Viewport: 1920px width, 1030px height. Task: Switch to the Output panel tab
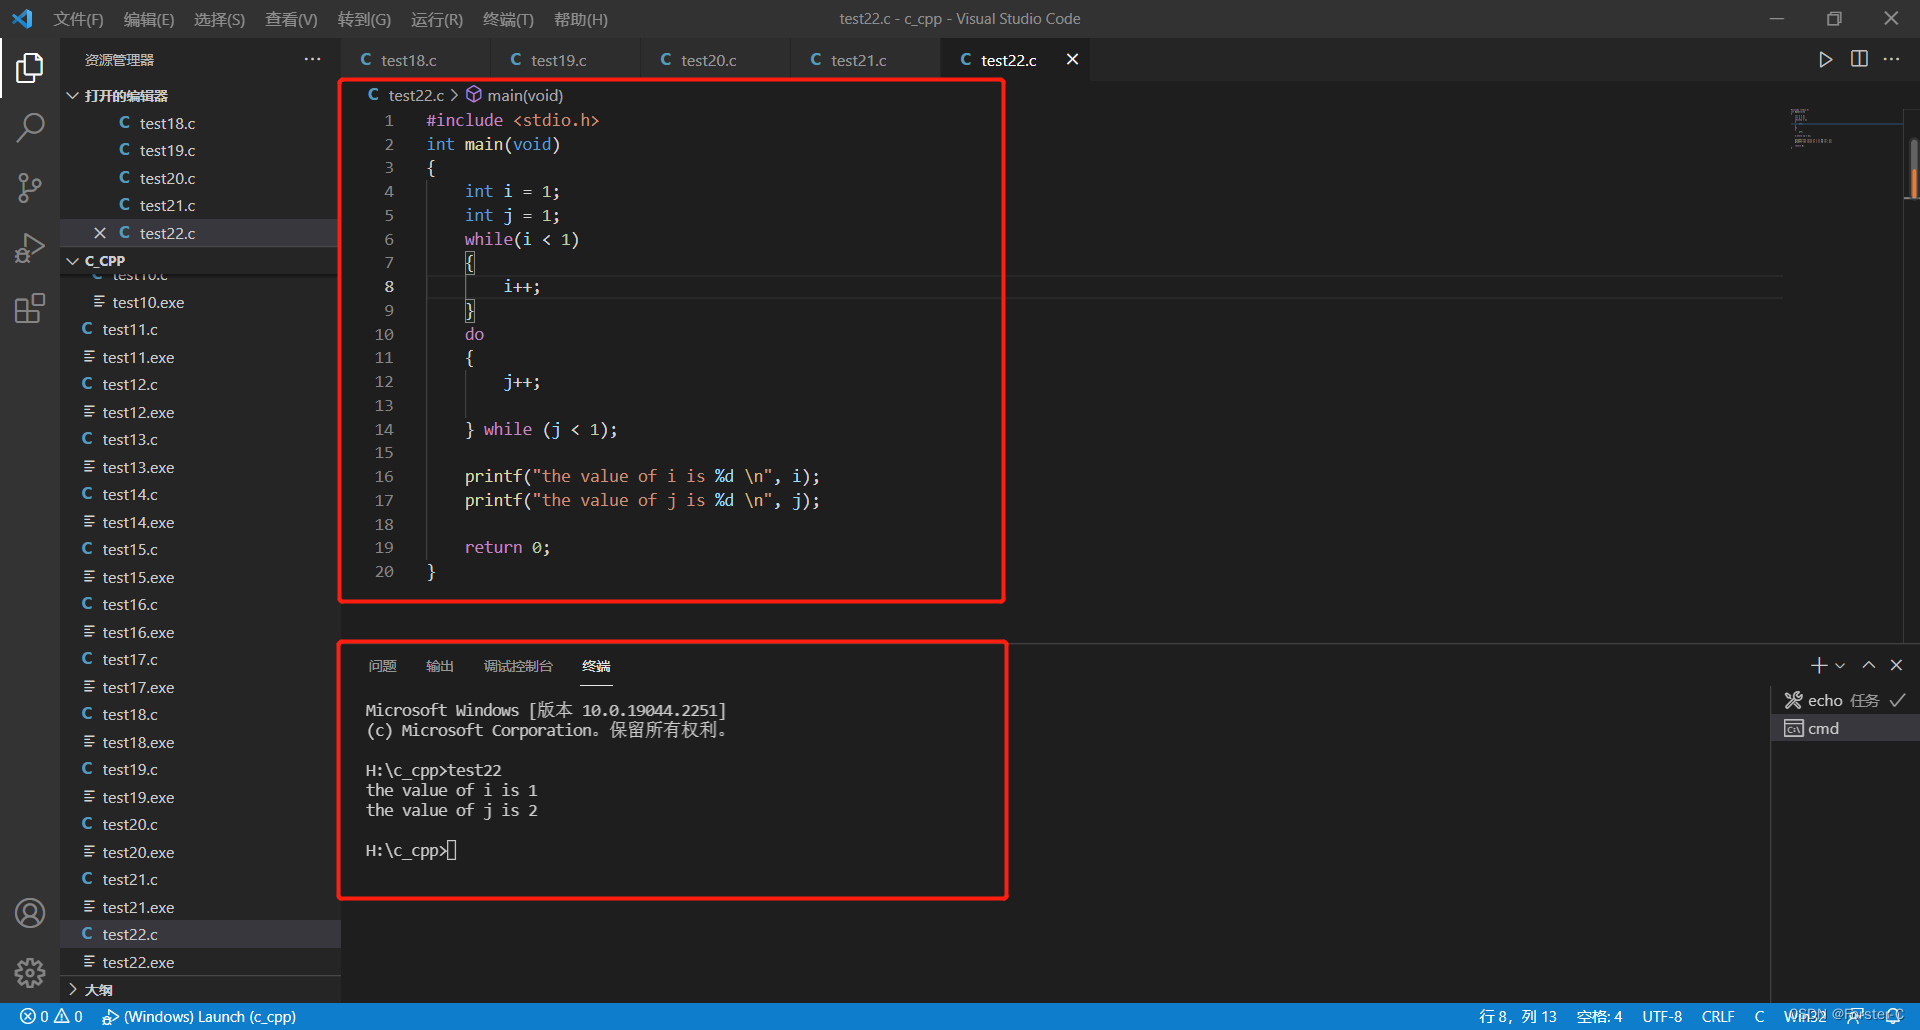tap(440, 666)
